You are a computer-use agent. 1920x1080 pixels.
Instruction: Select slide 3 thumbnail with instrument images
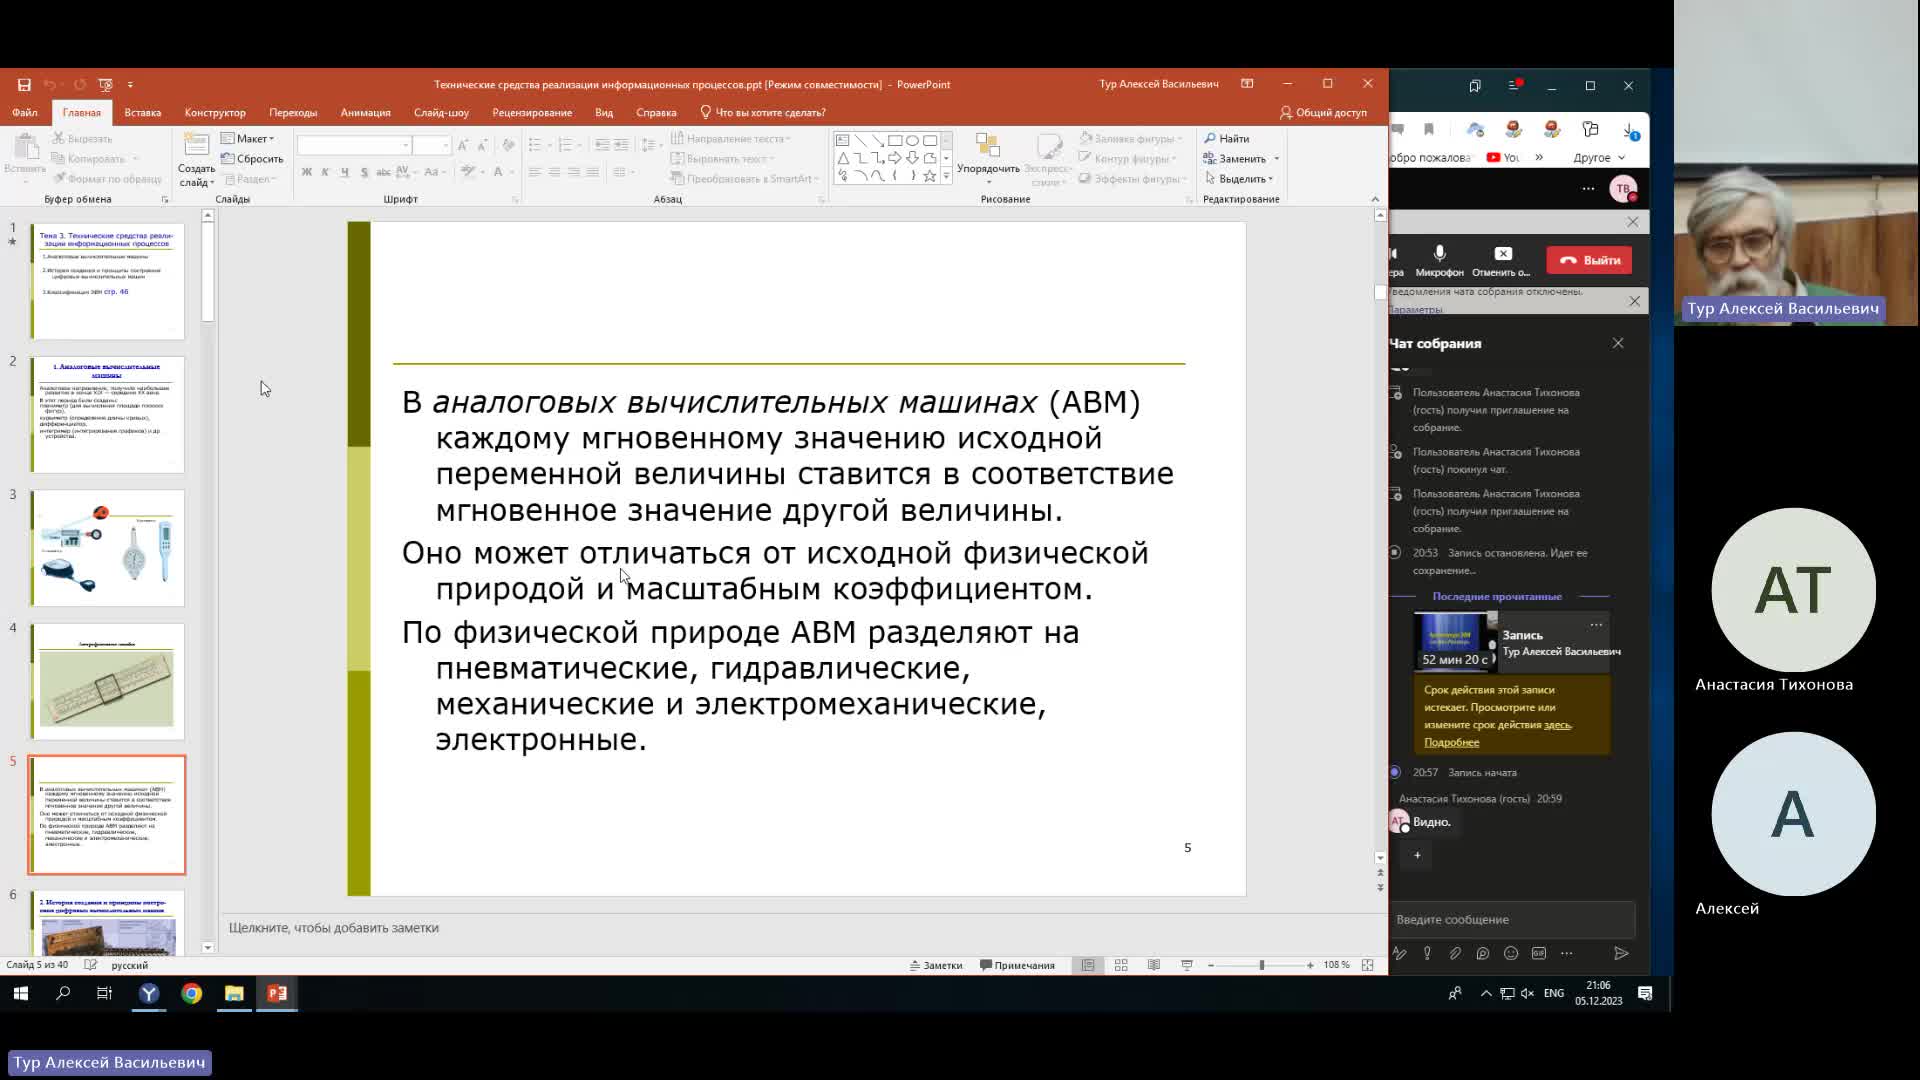(108, 548)
